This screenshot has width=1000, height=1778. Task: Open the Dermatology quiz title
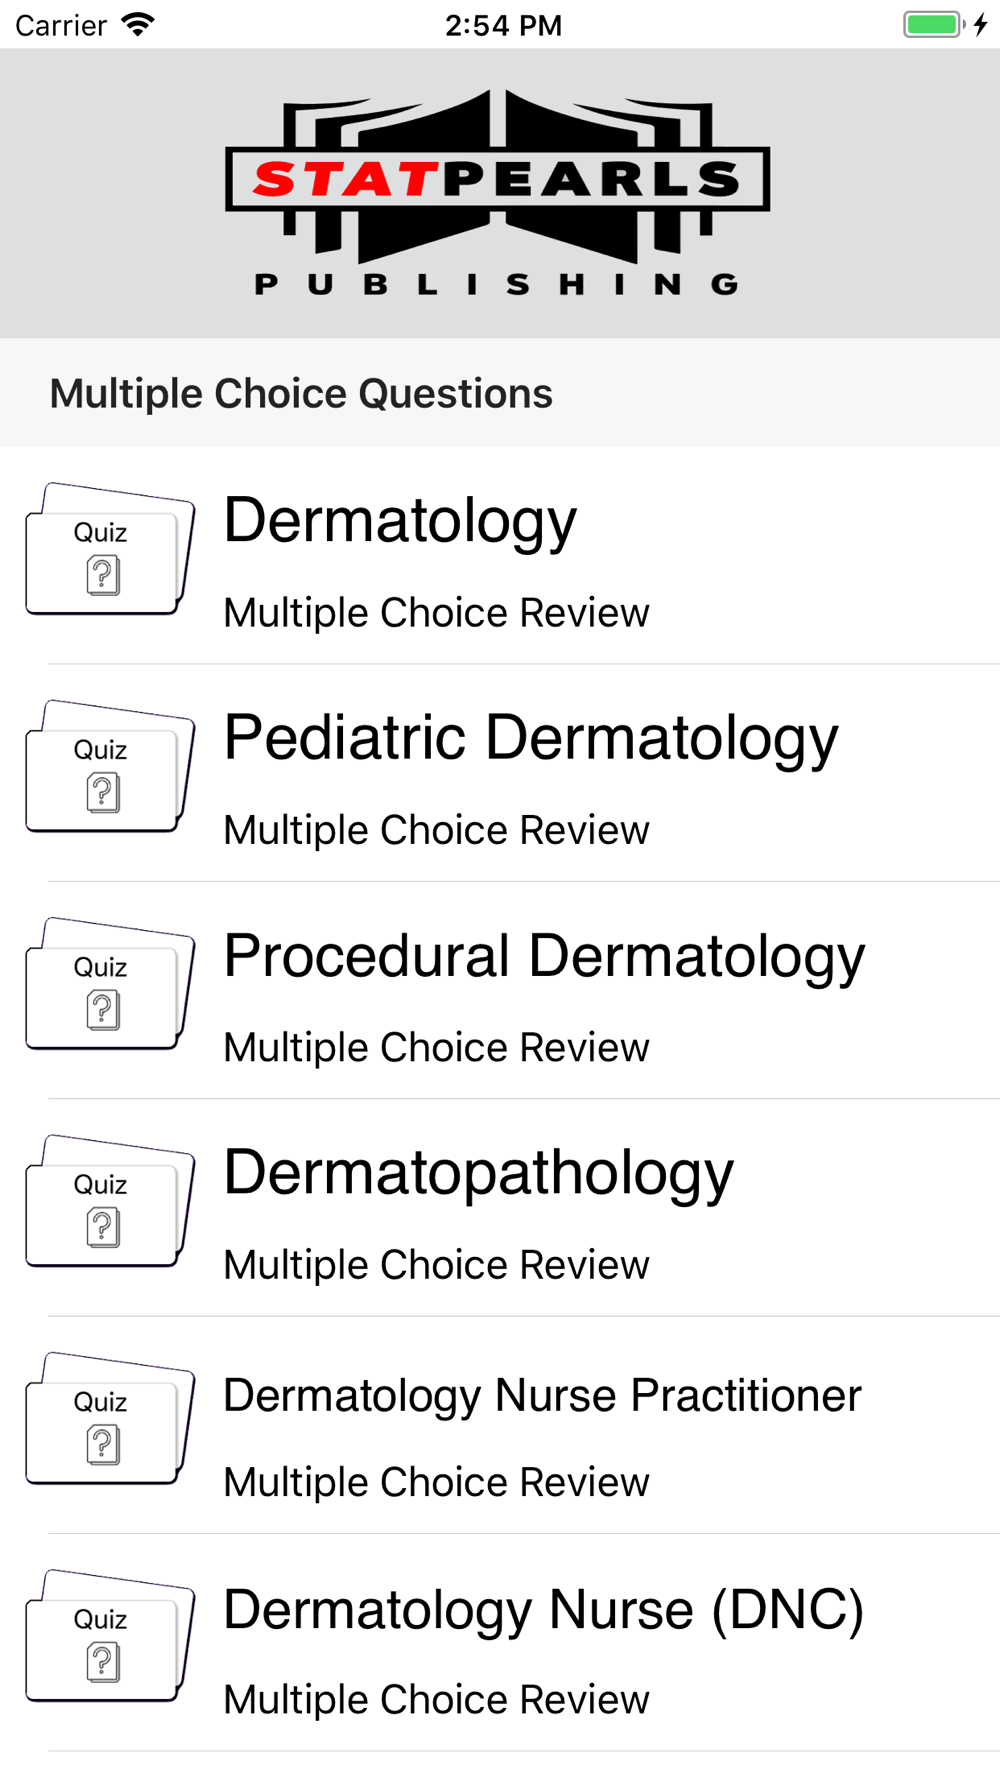(400, 521)
